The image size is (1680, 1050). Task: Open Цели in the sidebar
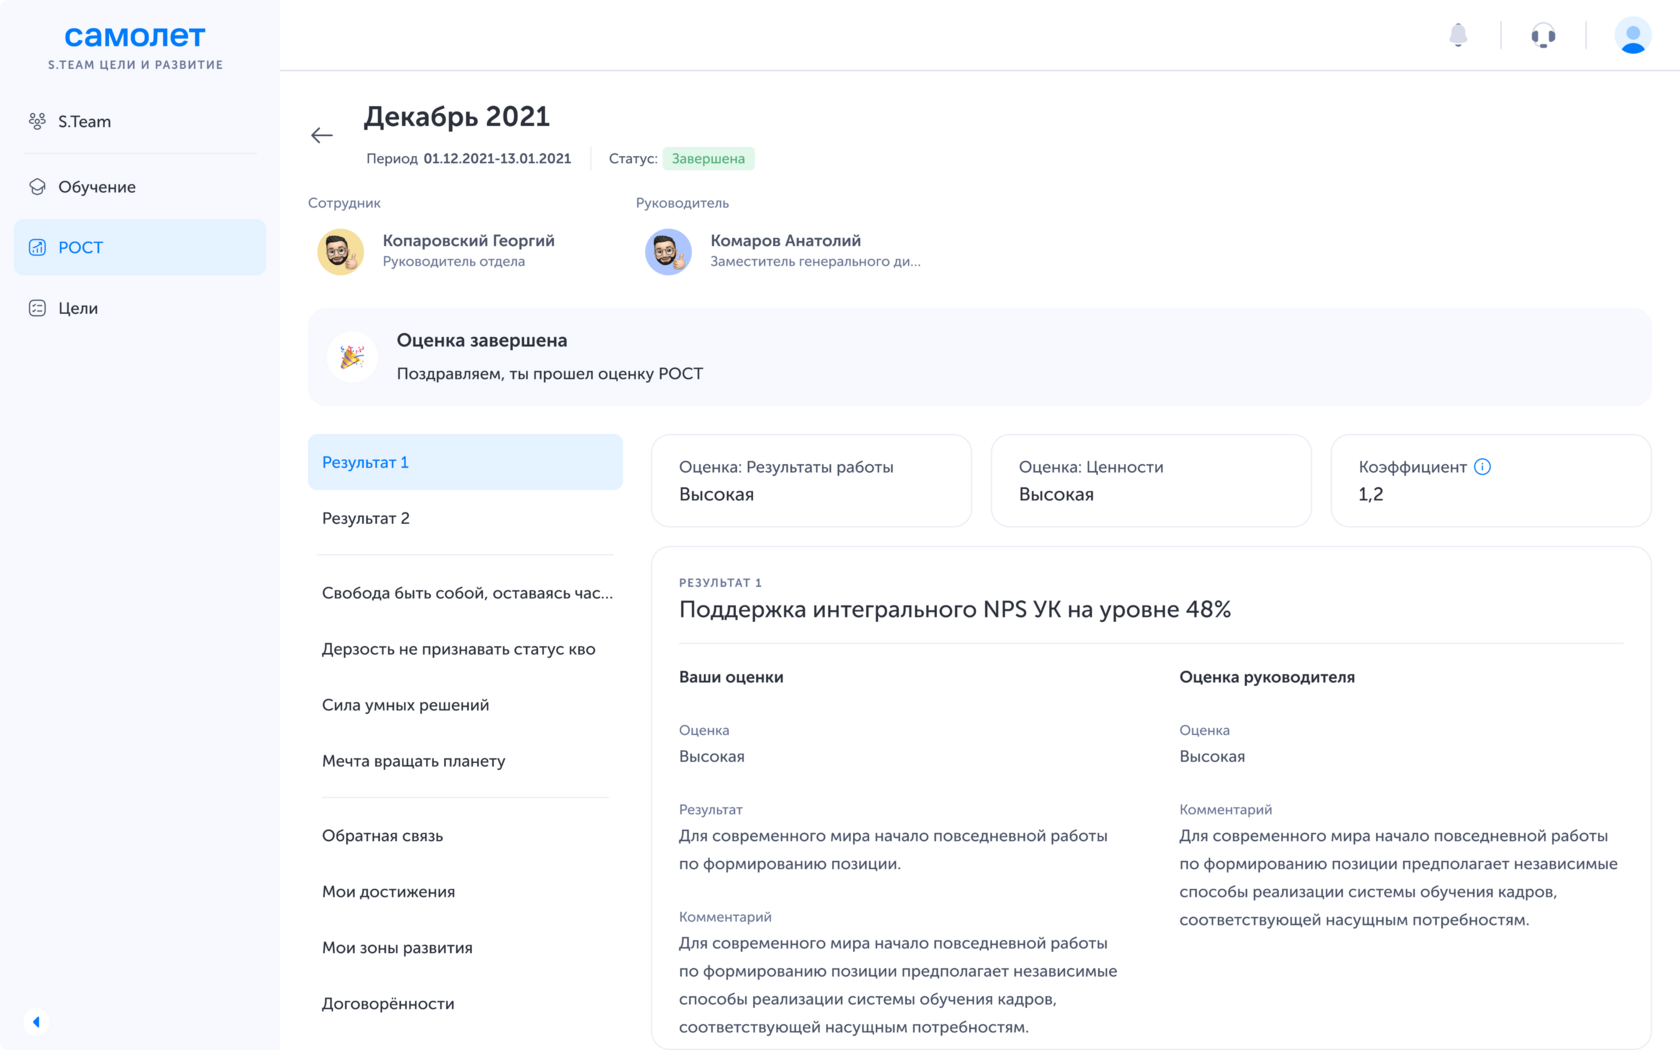point(77,308)
